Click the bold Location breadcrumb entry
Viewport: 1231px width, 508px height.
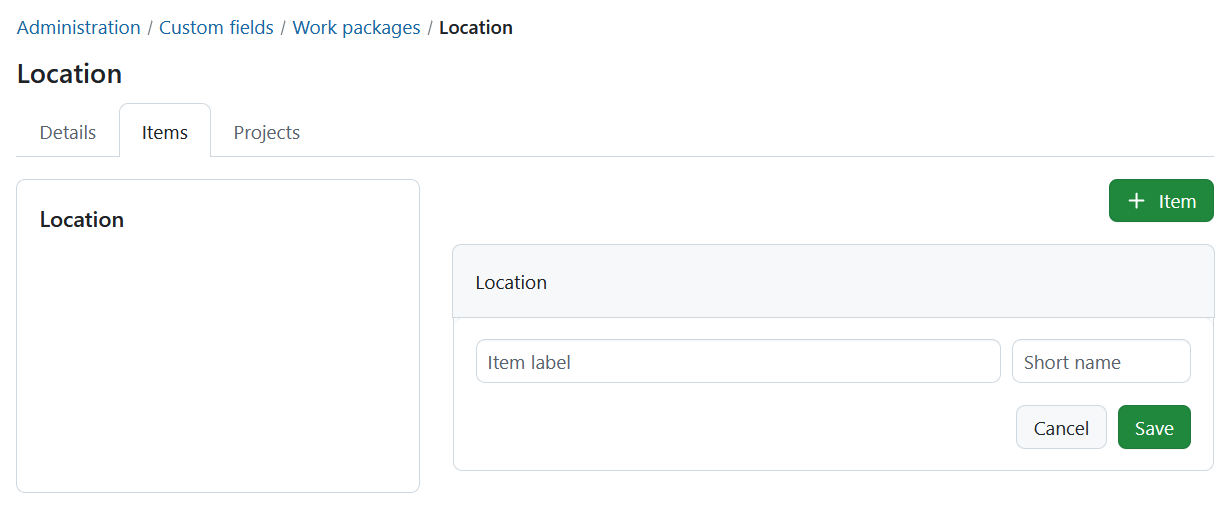(x=476, y=28)
